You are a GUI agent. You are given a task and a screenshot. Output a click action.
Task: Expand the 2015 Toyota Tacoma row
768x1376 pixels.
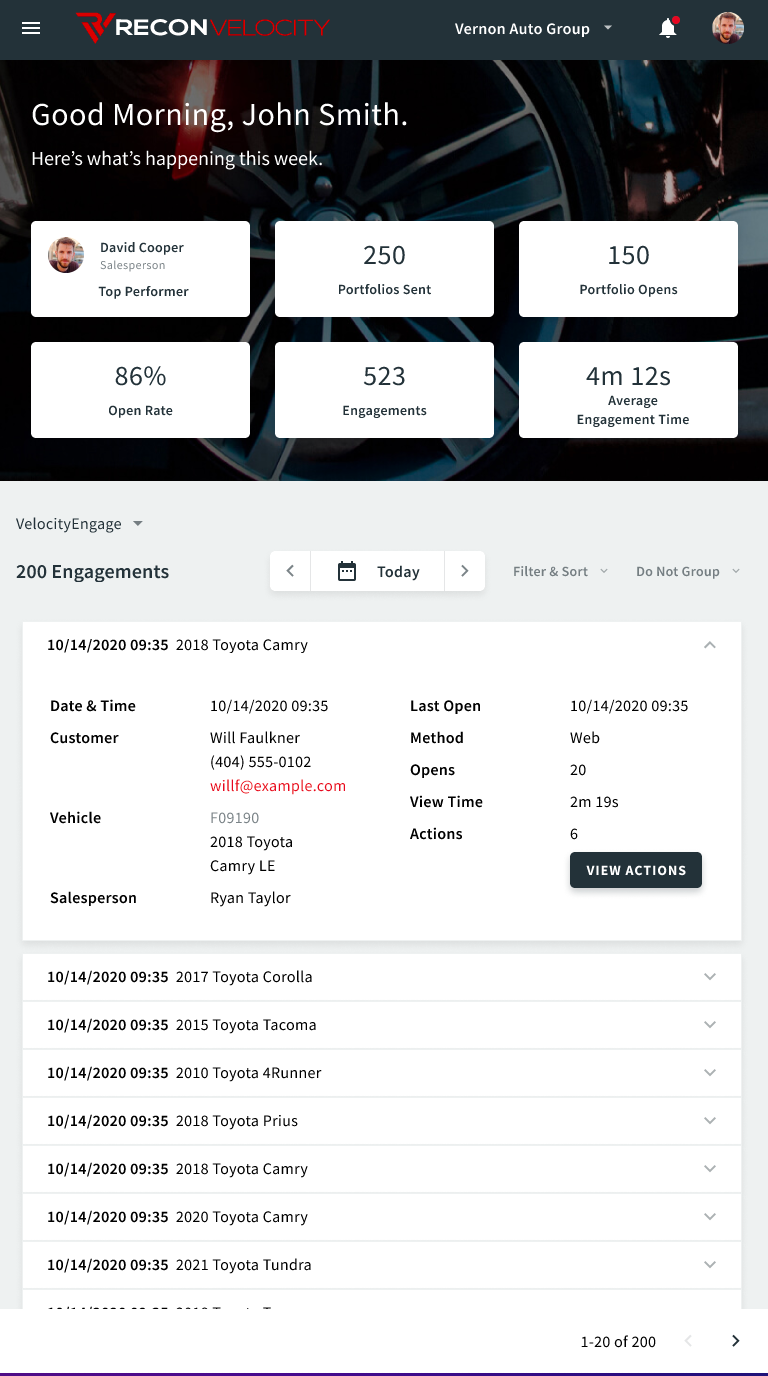pos(709,1025)
